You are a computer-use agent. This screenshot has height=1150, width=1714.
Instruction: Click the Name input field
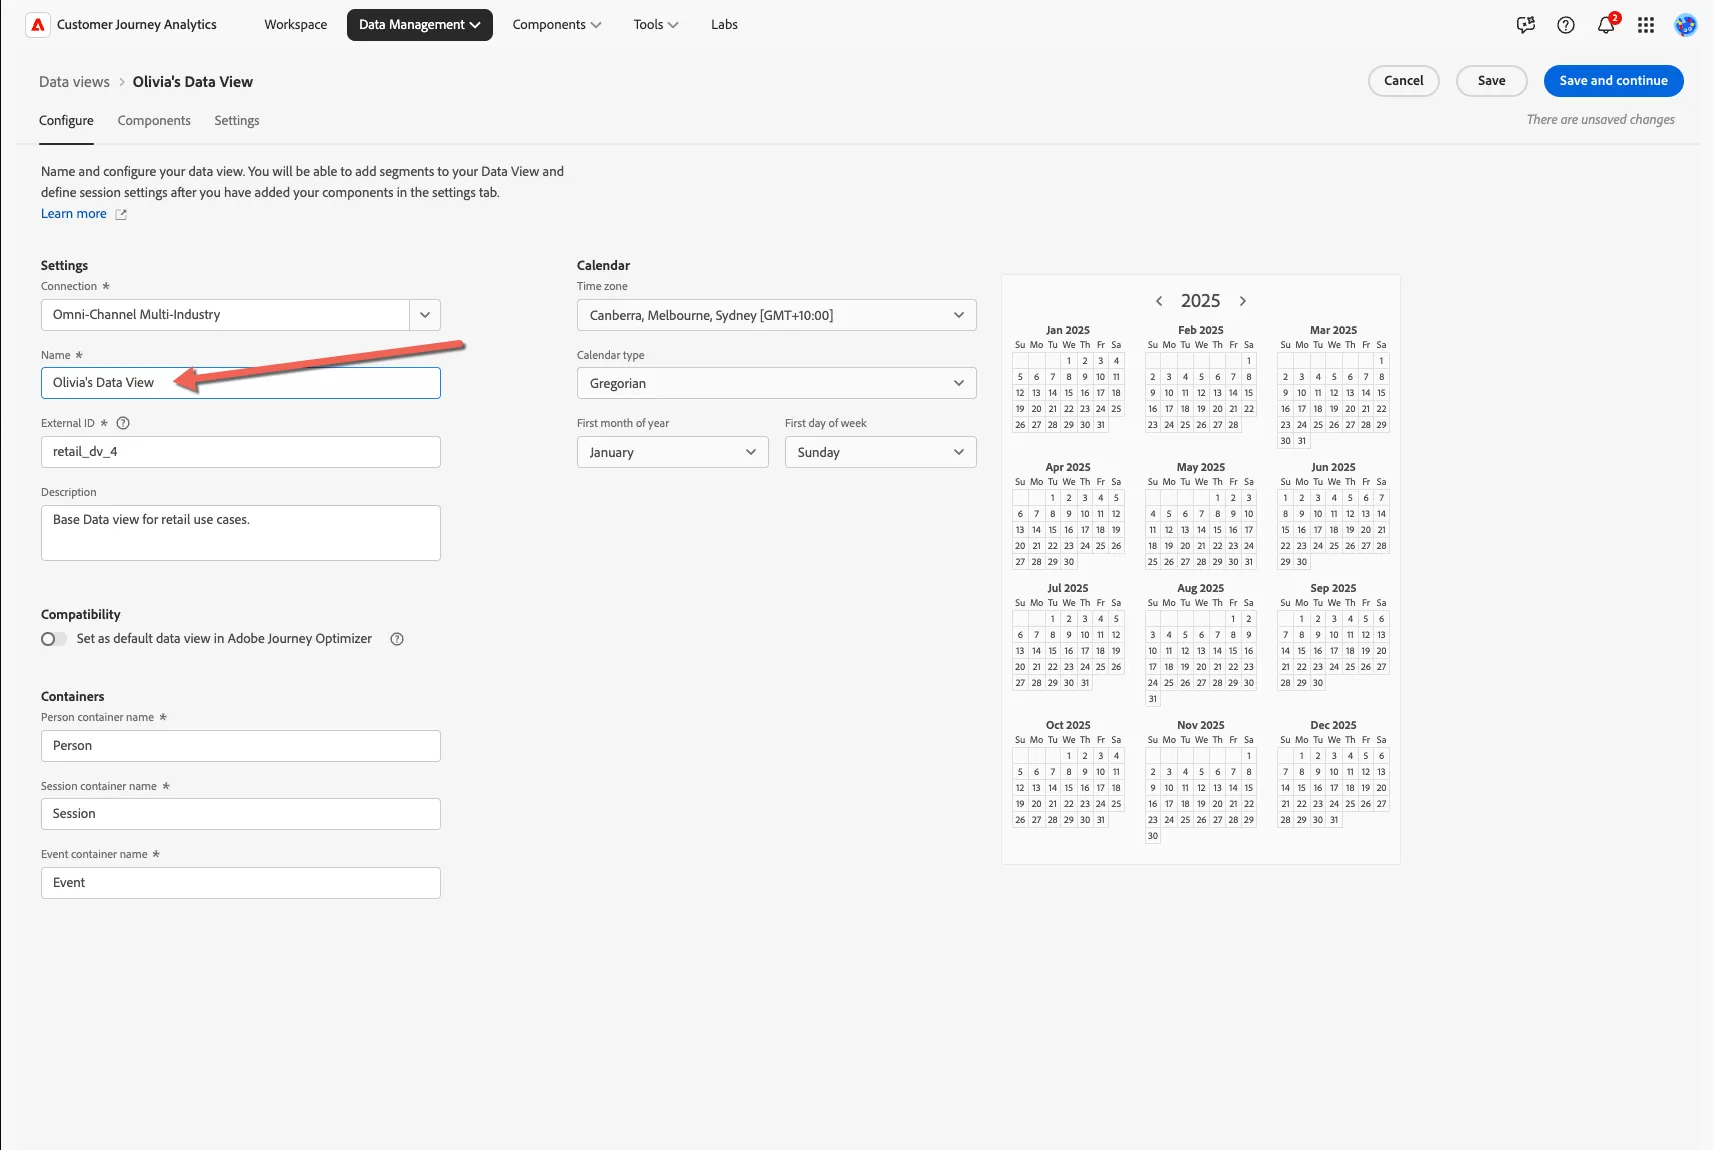(x=240, y=383)
